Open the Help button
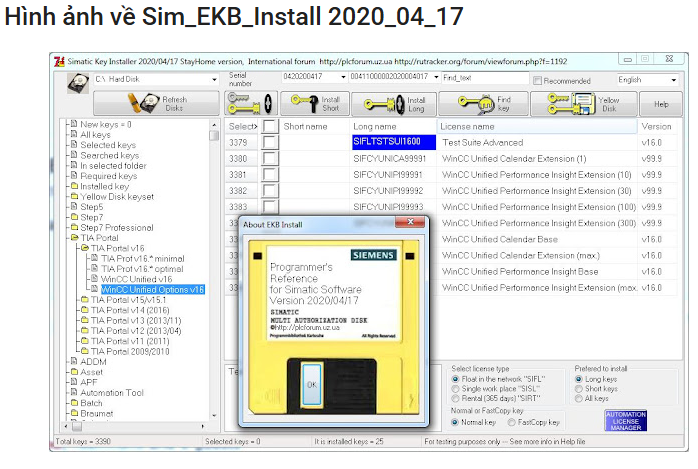The height and width of the screenshot is (469, 698). (x=661, y=104)
